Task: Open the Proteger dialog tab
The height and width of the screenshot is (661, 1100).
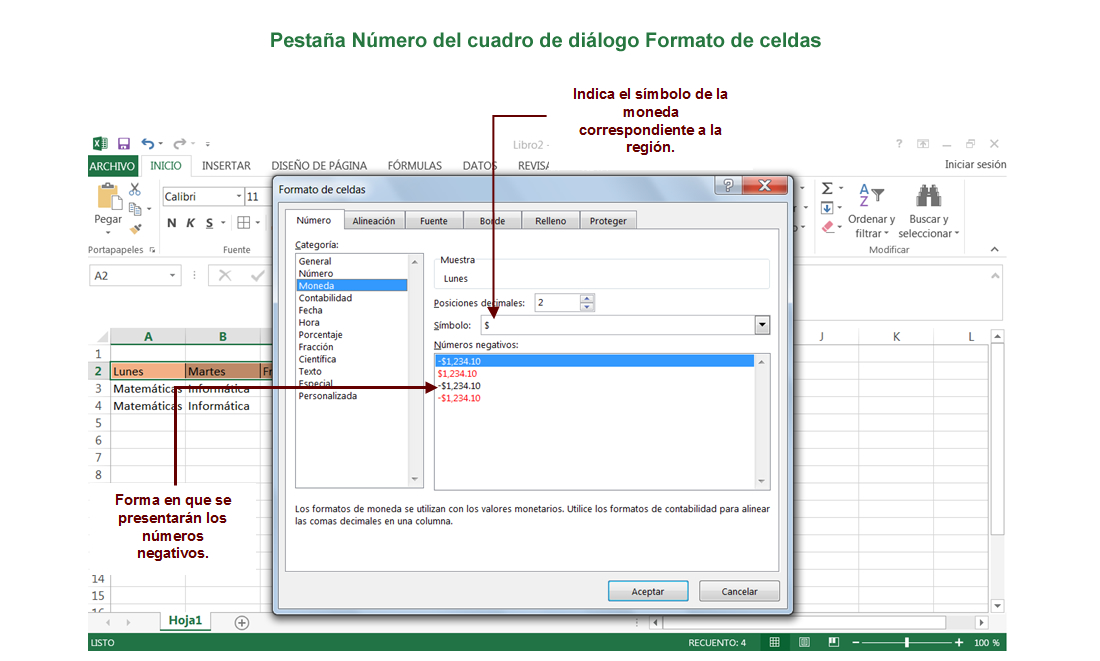Action: 608,220
